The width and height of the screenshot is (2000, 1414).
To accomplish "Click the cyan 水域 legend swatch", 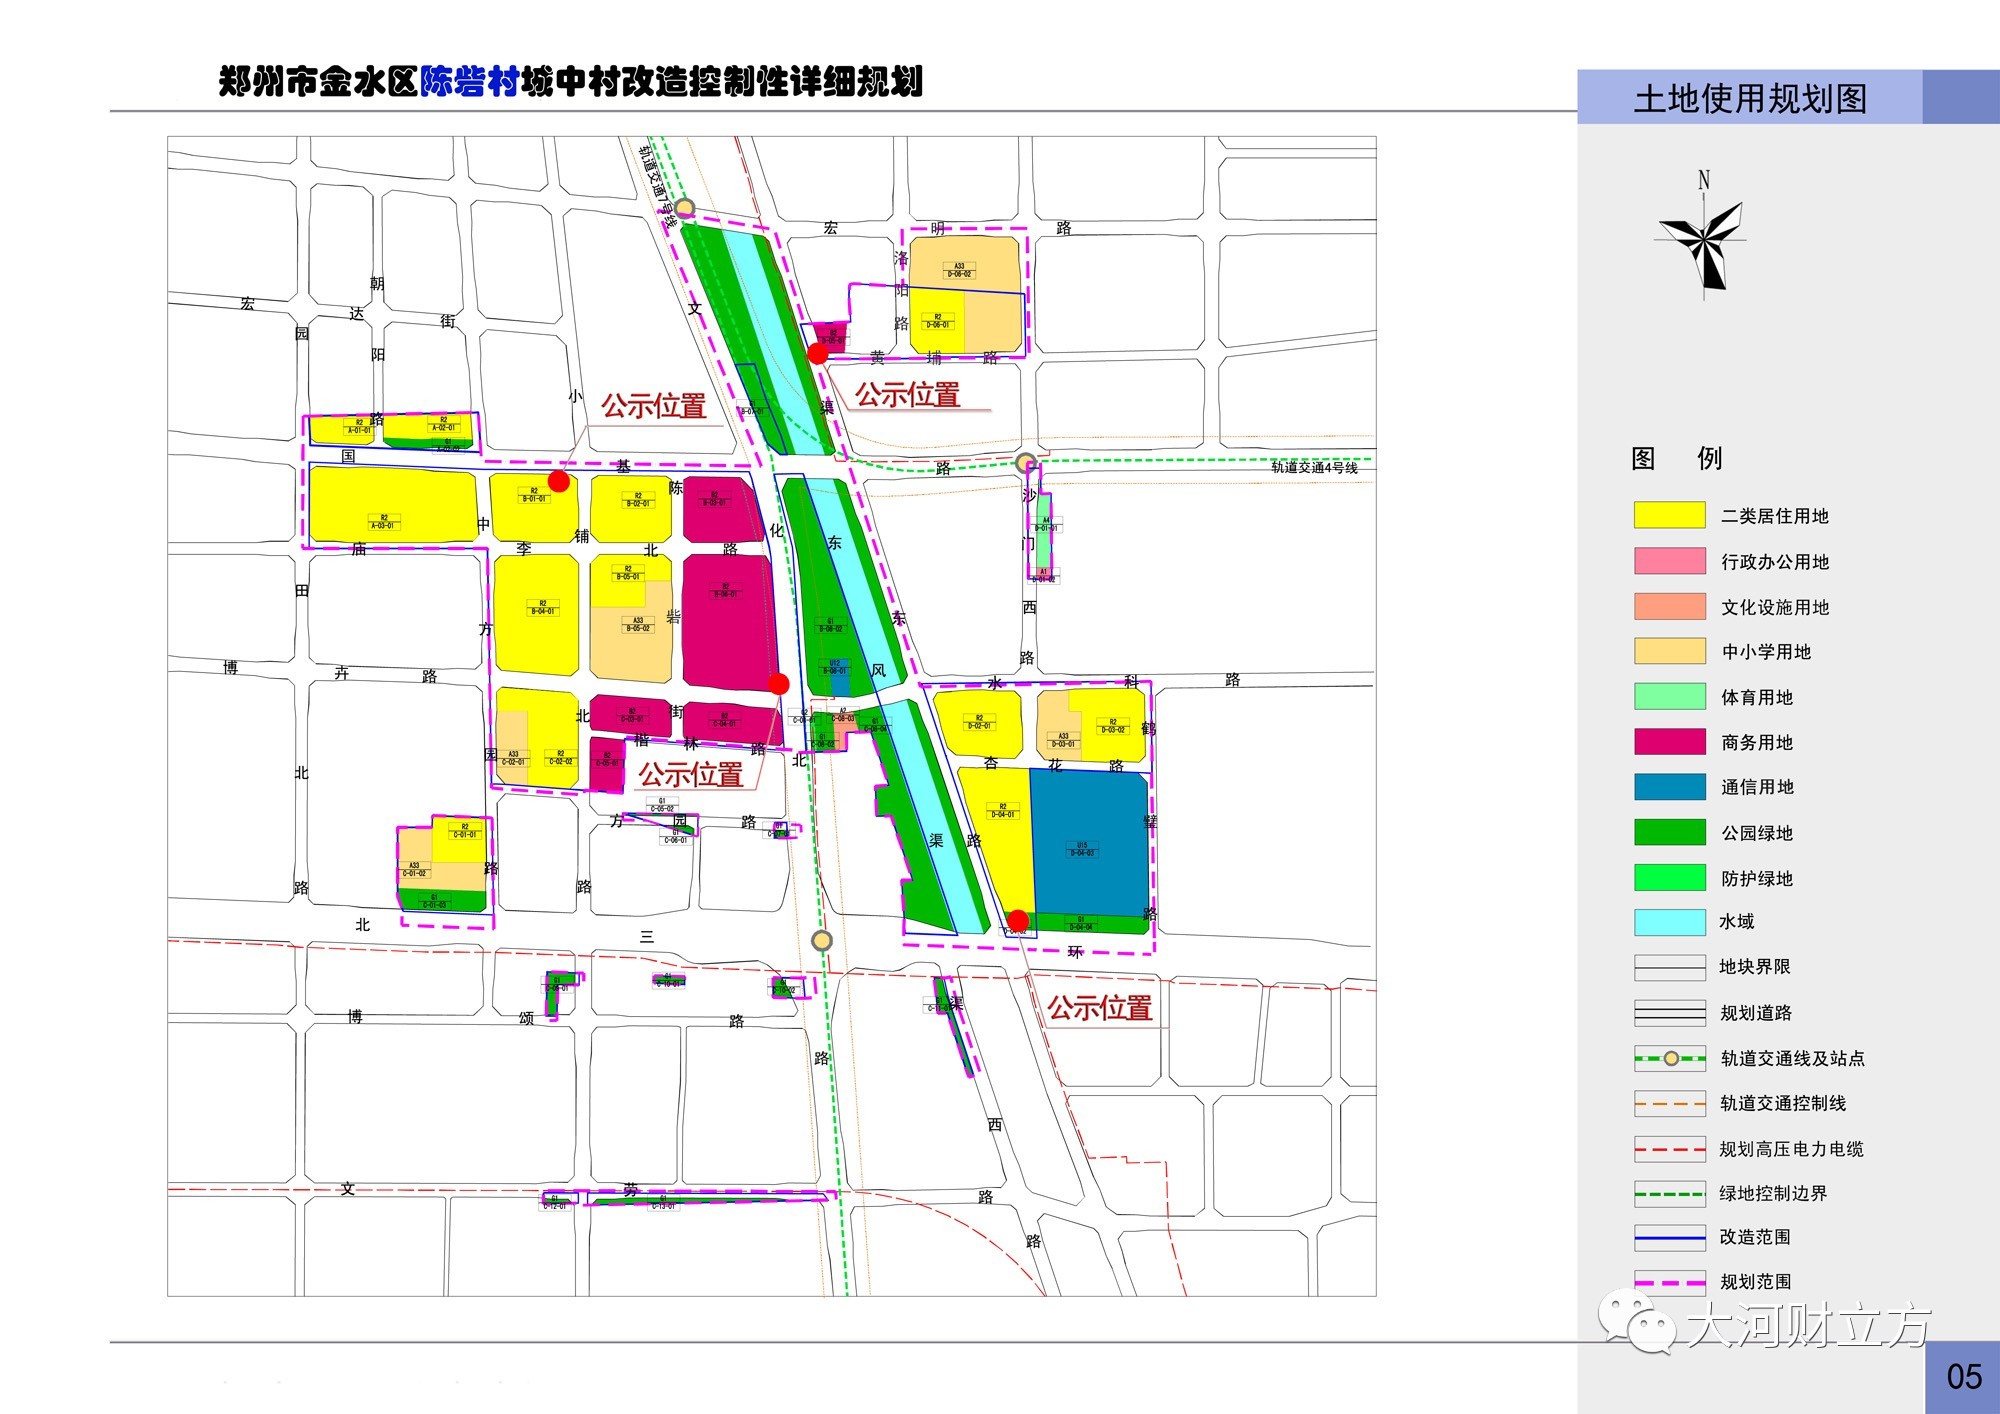I will 1669,922.
